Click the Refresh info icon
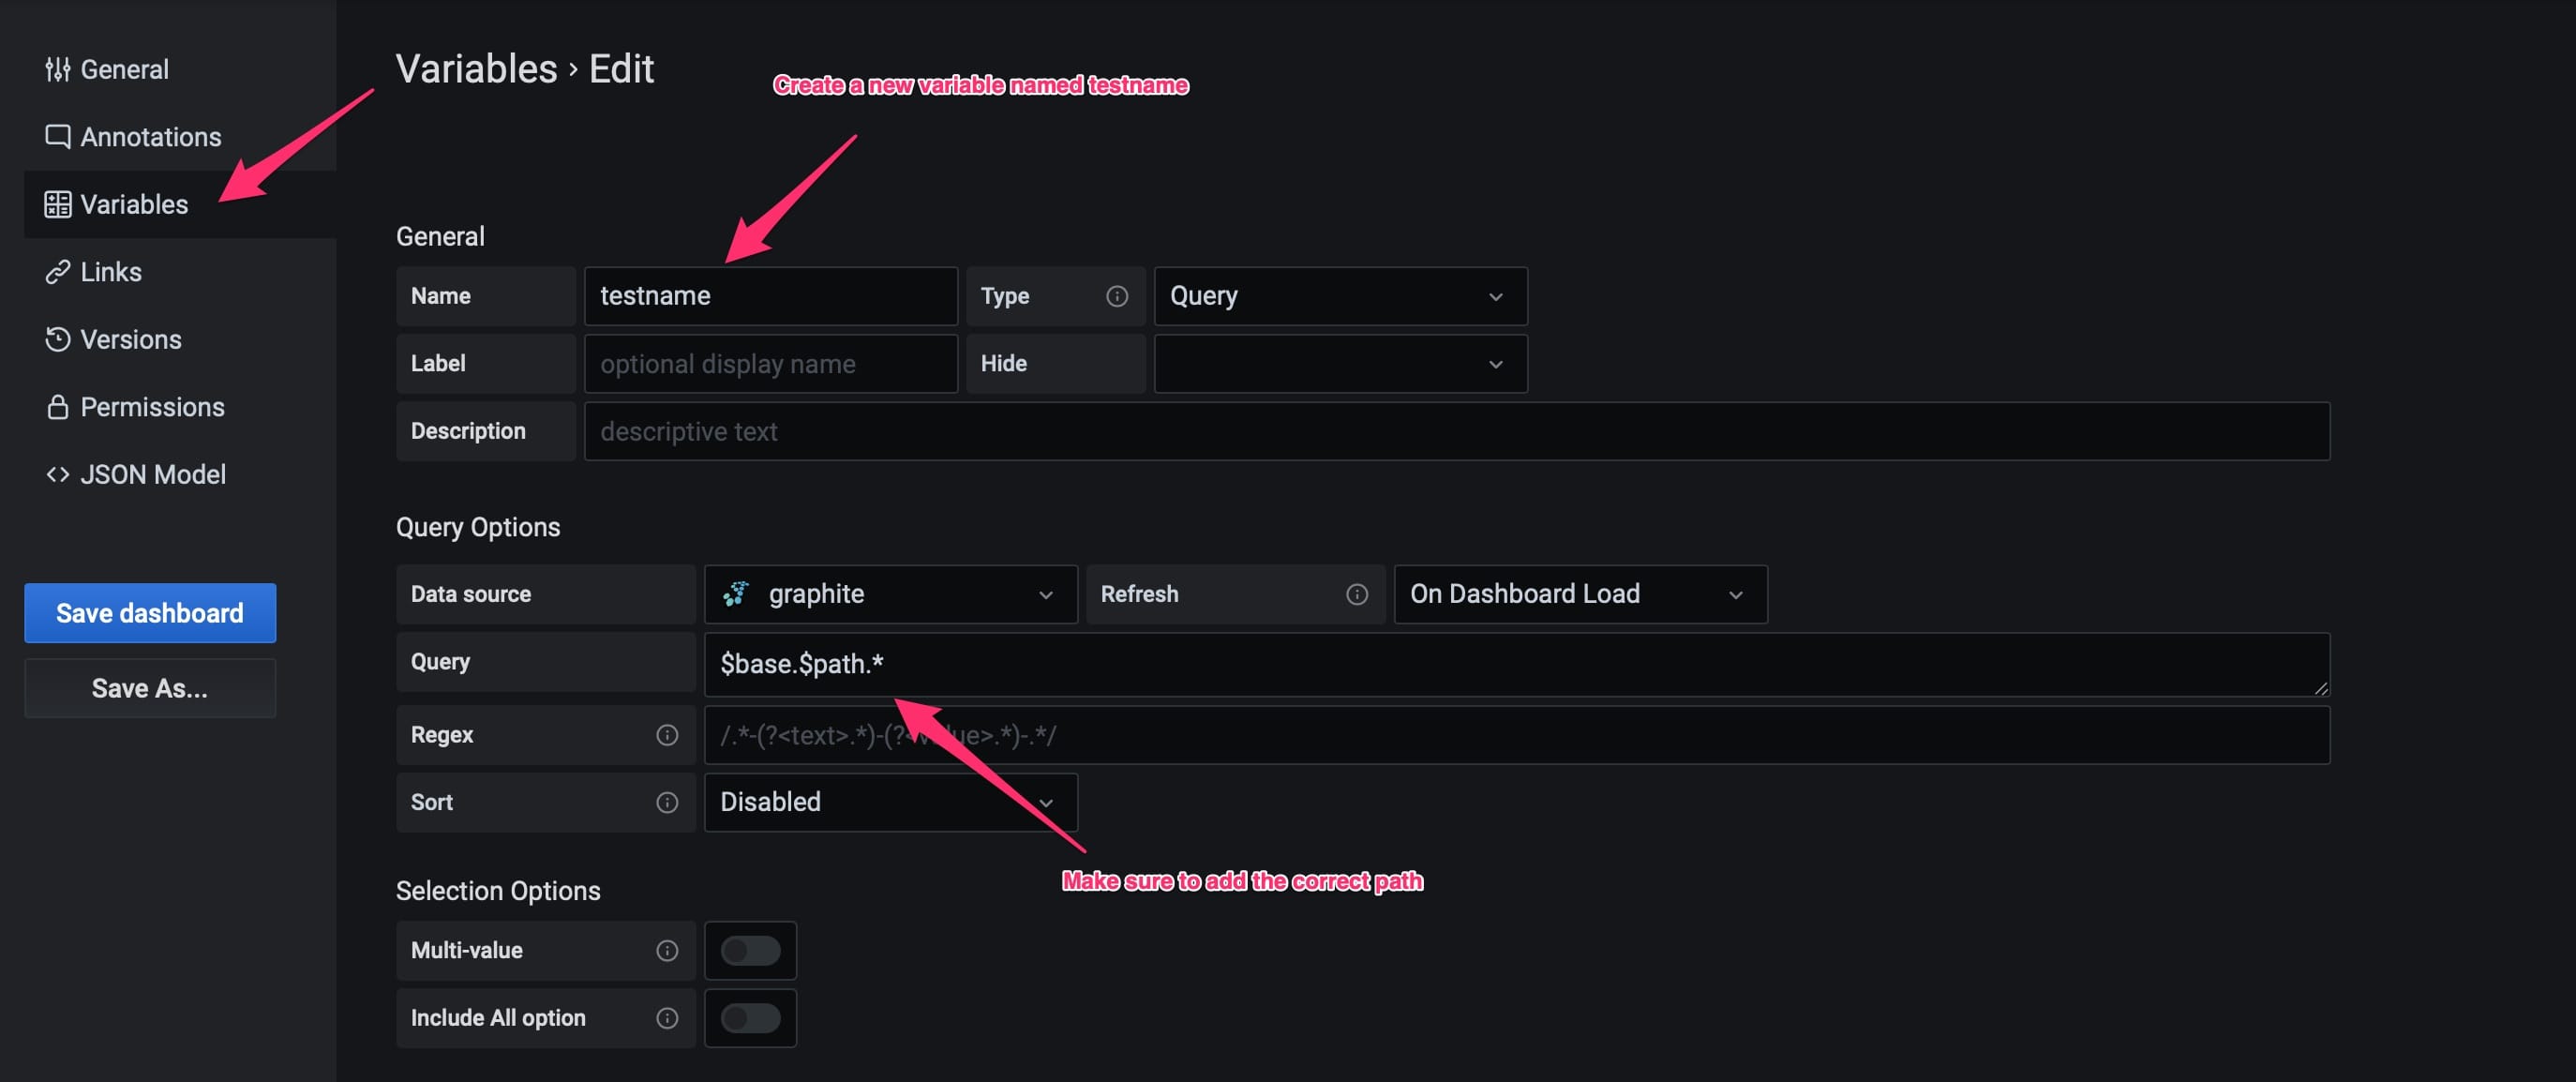The width and height of the screenshot is (2576, 1082). 1356,594
